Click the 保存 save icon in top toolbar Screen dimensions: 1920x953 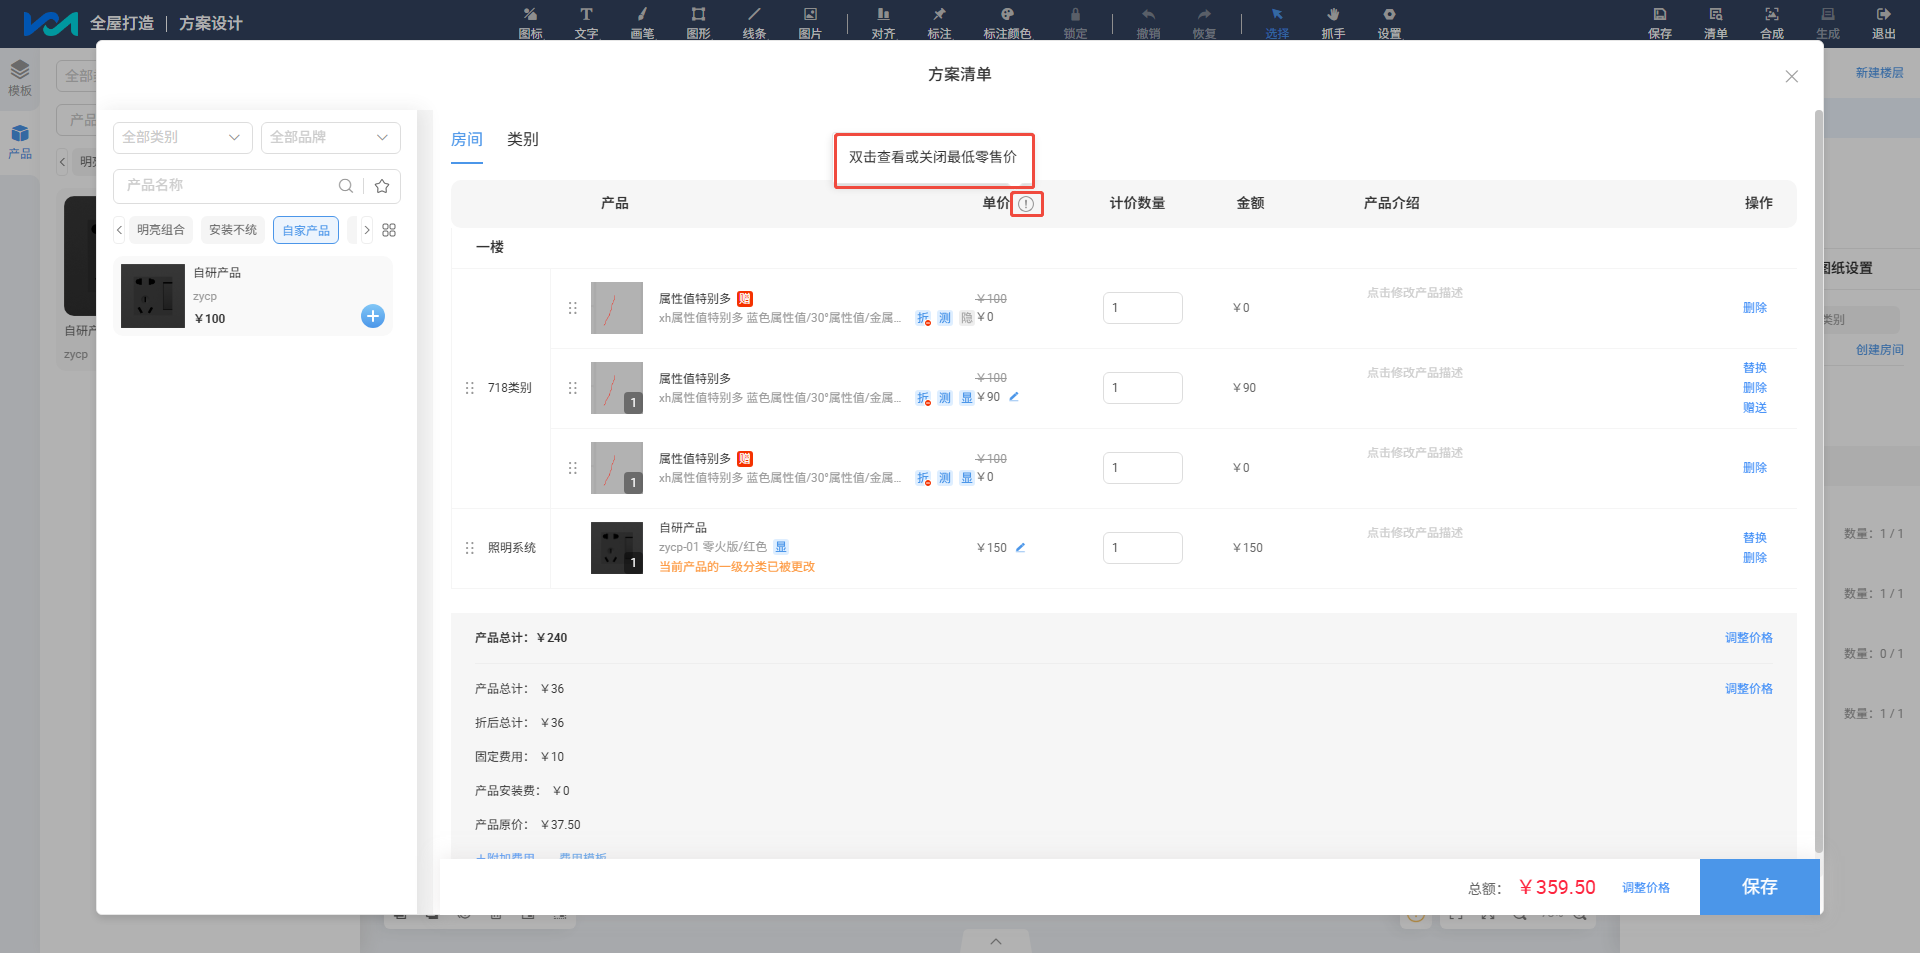[1660, 22]
